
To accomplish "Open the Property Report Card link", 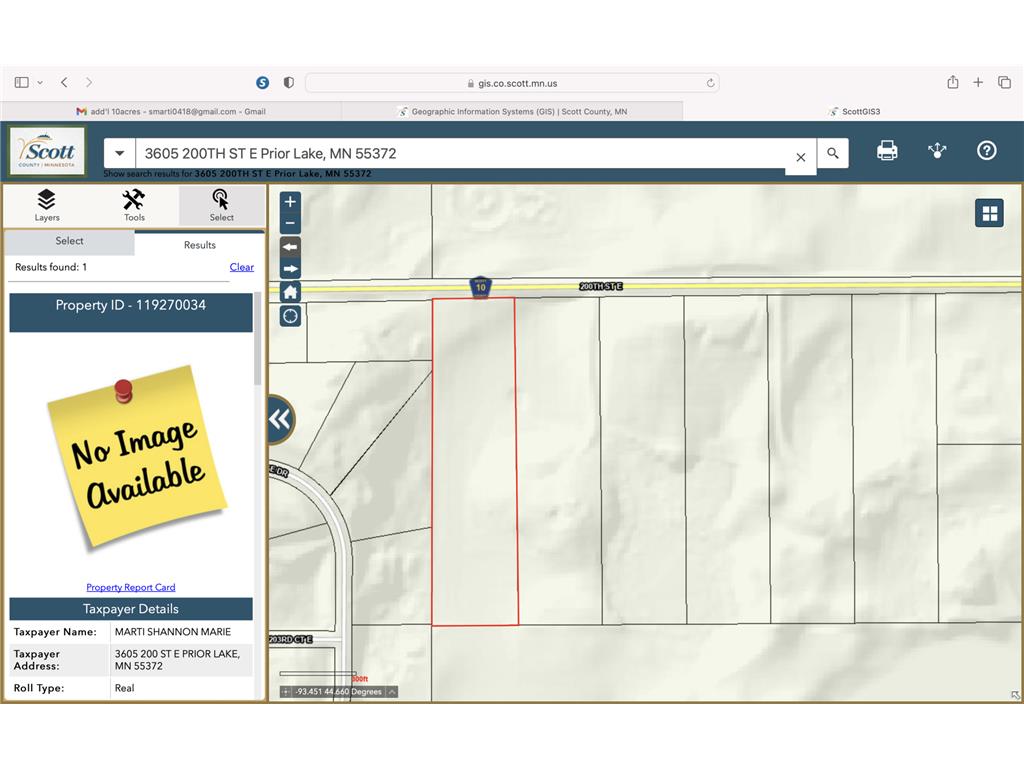I will (131, 587).
